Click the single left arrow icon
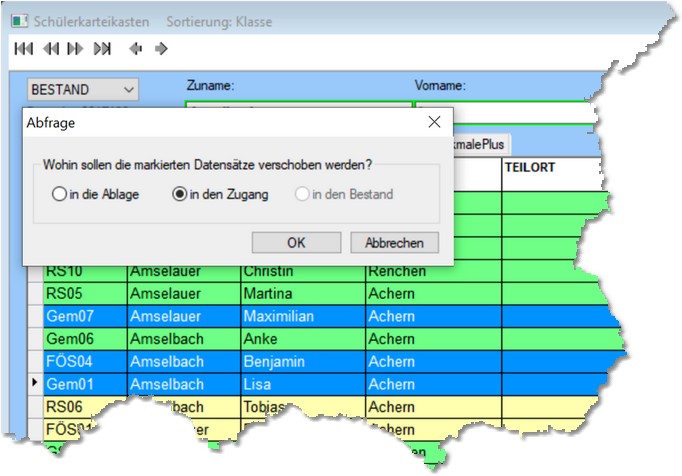 [x=136, y=49]
